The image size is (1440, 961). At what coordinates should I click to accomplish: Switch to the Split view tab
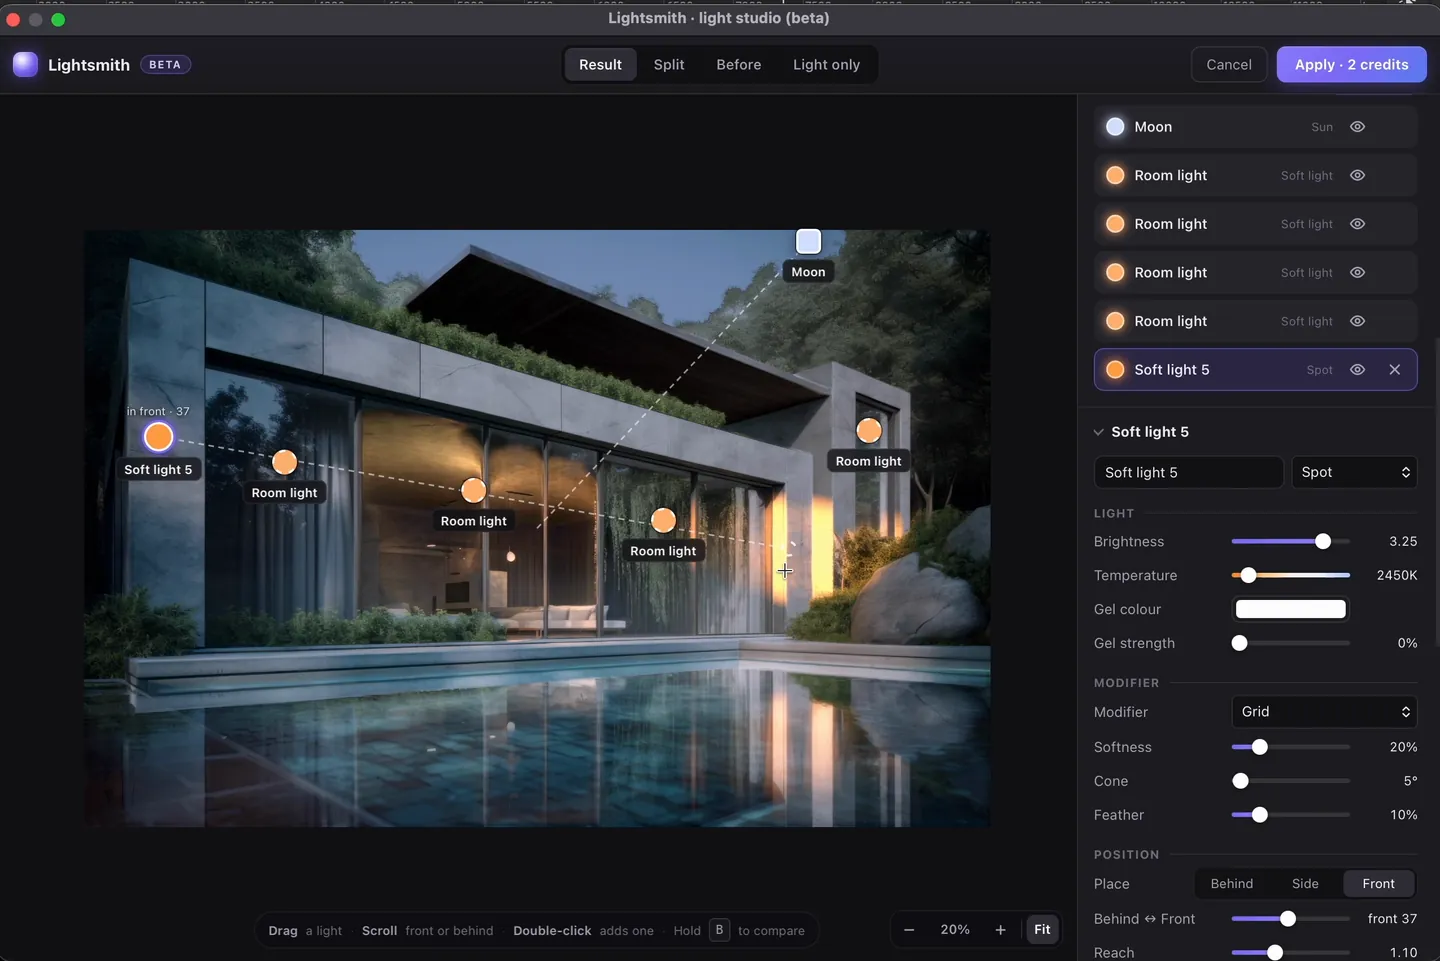pos(669,65)
